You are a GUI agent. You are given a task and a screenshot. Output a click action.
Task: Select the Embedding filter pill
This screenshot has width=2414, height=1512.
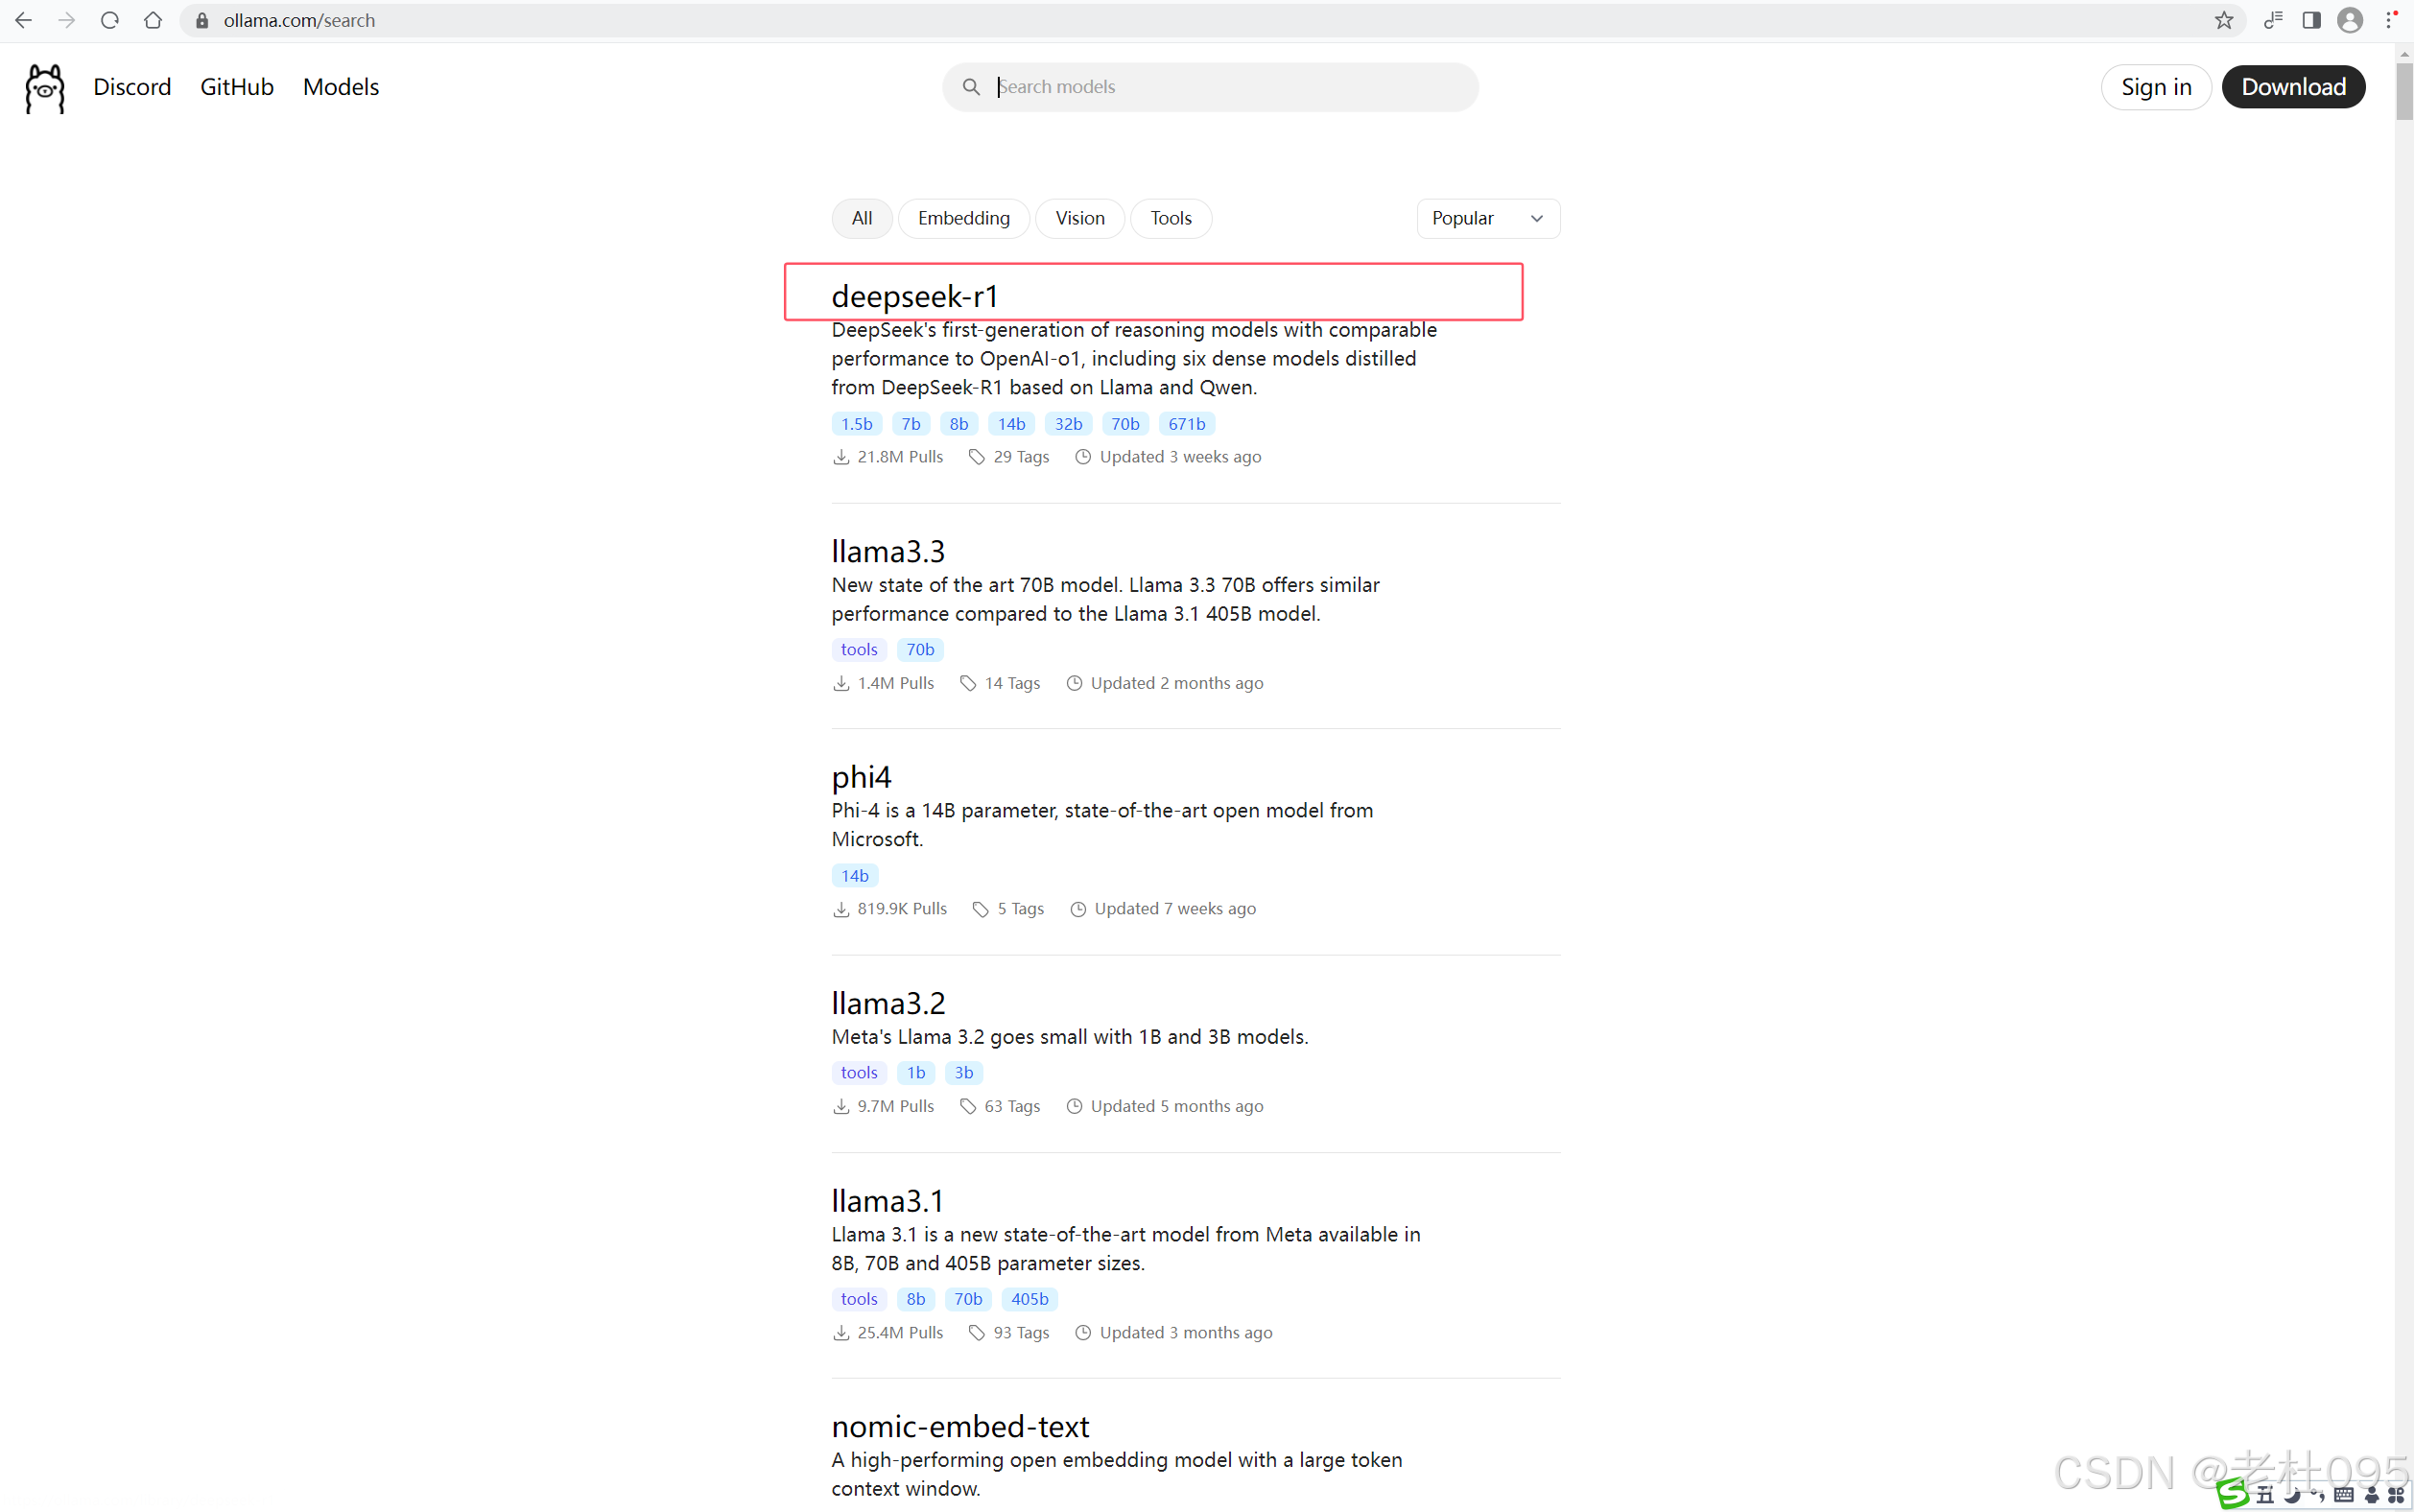(x=963, y=218)
